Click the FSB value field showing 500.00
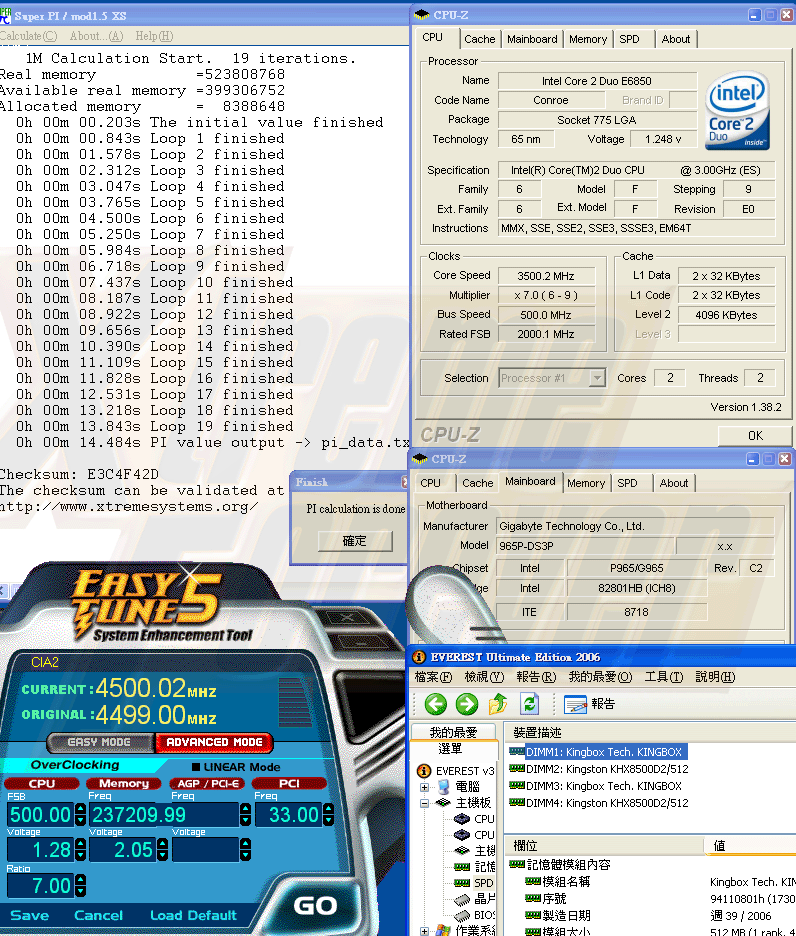The width and height of the screenshot is (796, 936). tap(41, 815)
